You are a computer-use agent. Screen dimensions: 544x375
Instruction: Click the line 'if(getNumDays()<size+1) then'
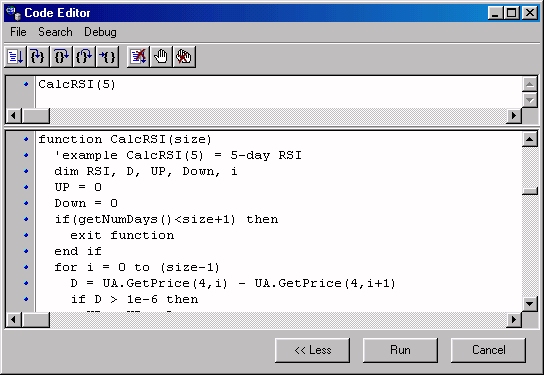coord(166,219)
